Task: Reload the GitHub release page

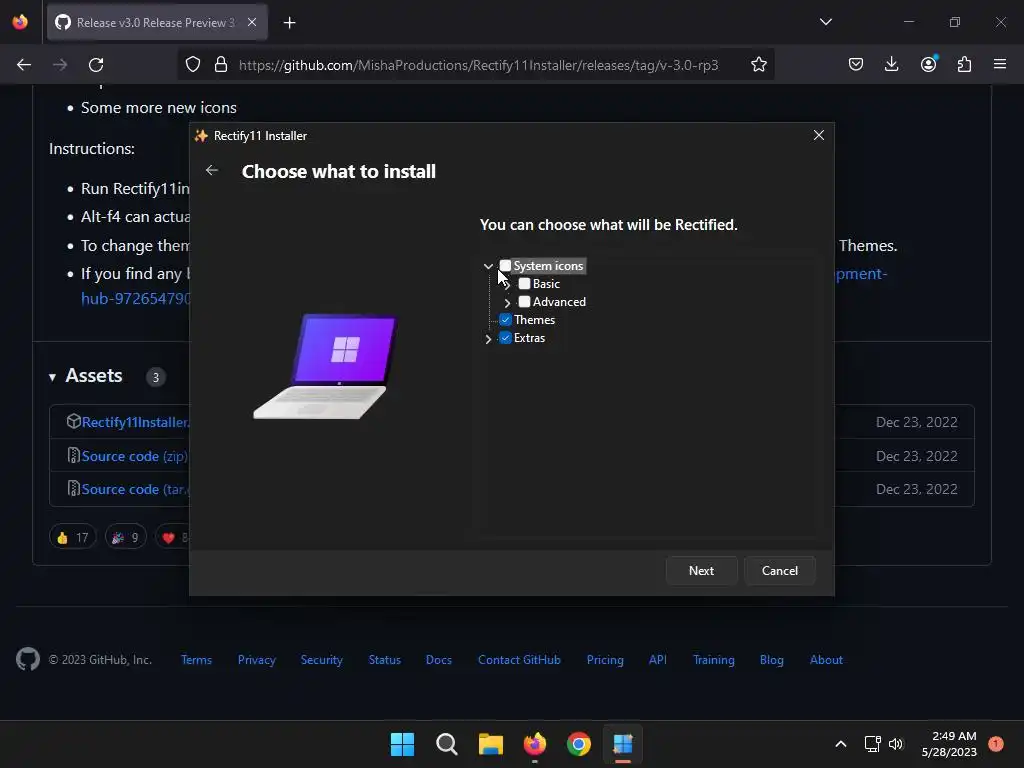Action: 96,65
